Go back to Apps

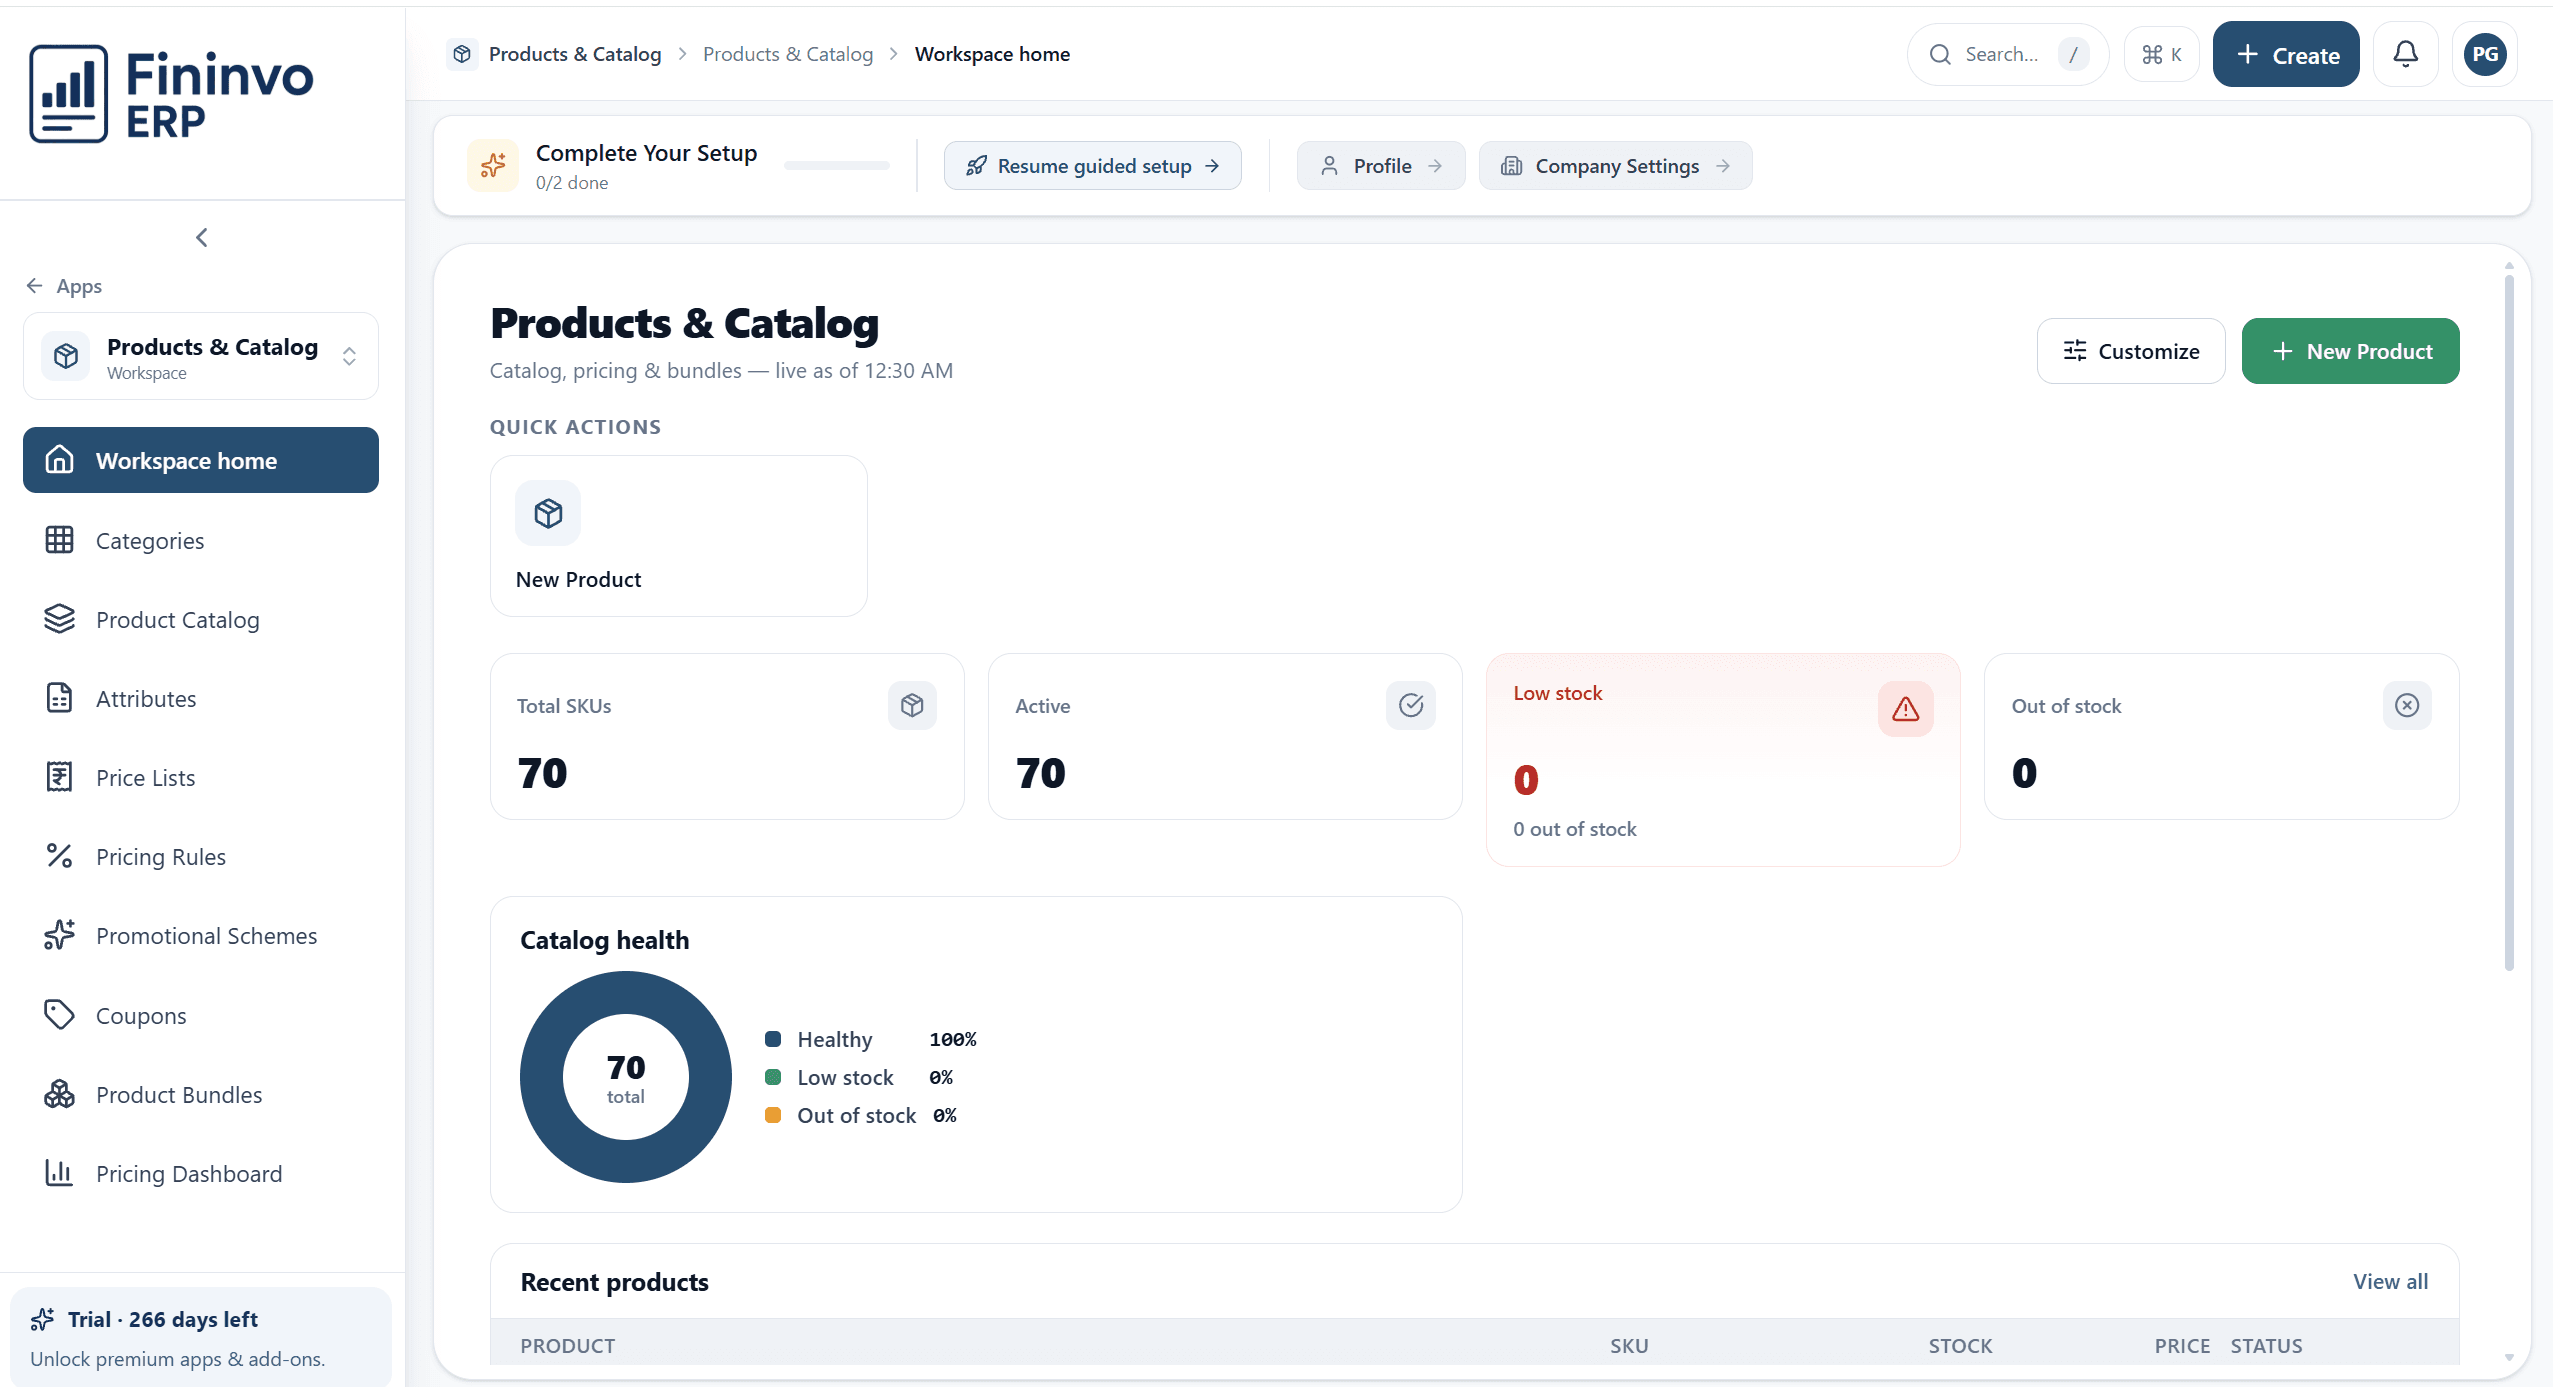click(x=64, y=286)
